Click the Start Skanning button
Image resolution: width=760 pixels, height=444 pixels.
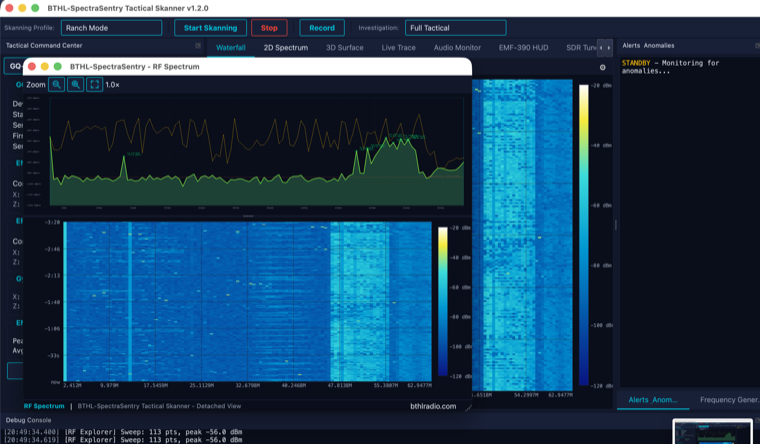210,28
